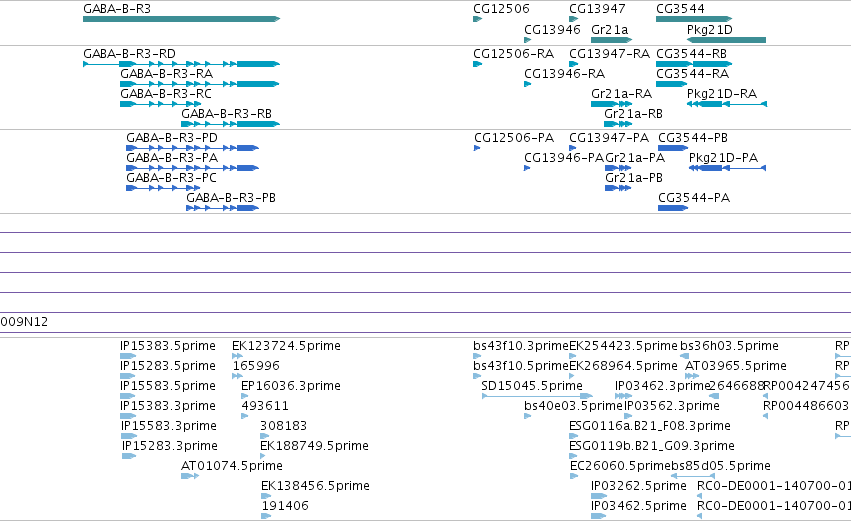Select the bs36h03.5prime EST label

[729, 346]
